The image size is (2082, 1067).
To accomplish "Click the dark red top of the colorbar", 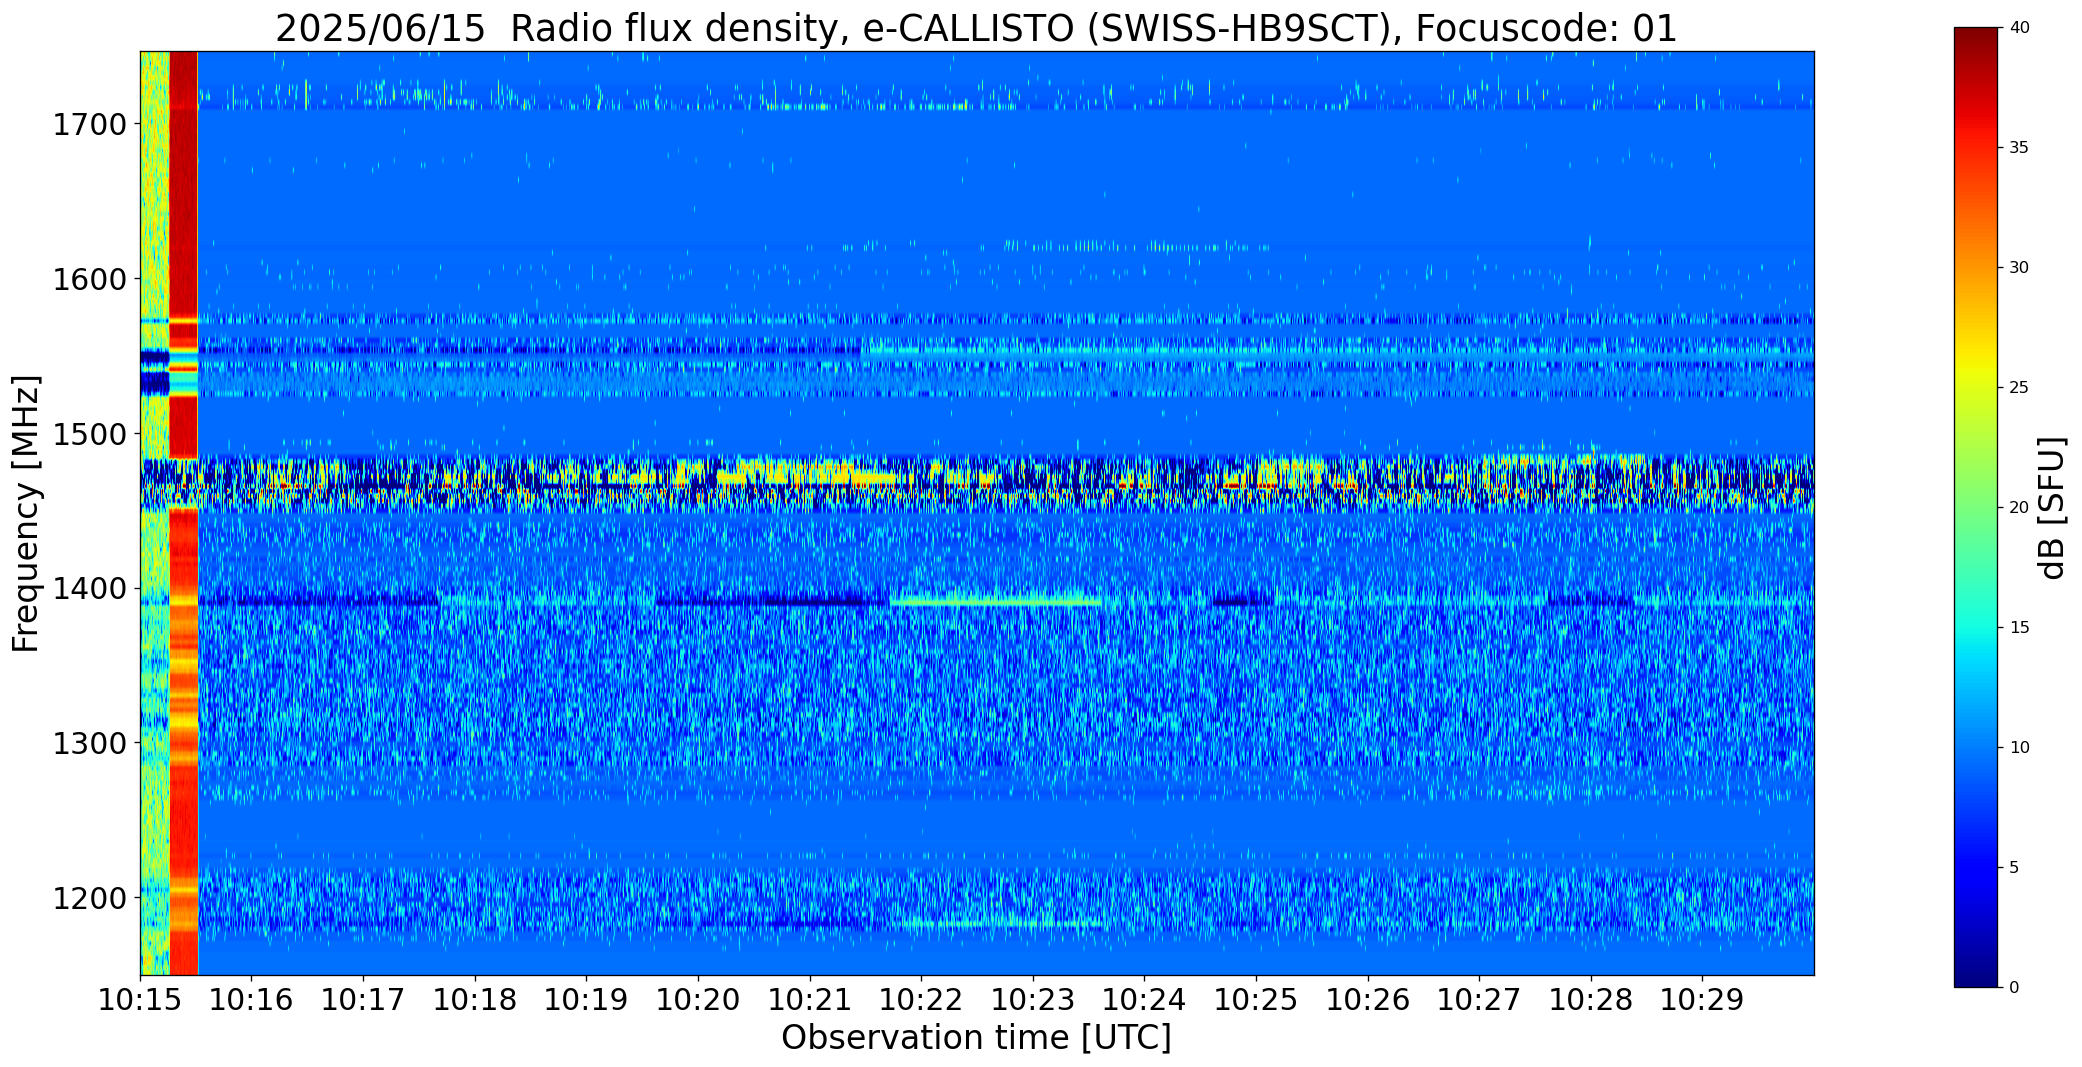I will coord(1977,45).
